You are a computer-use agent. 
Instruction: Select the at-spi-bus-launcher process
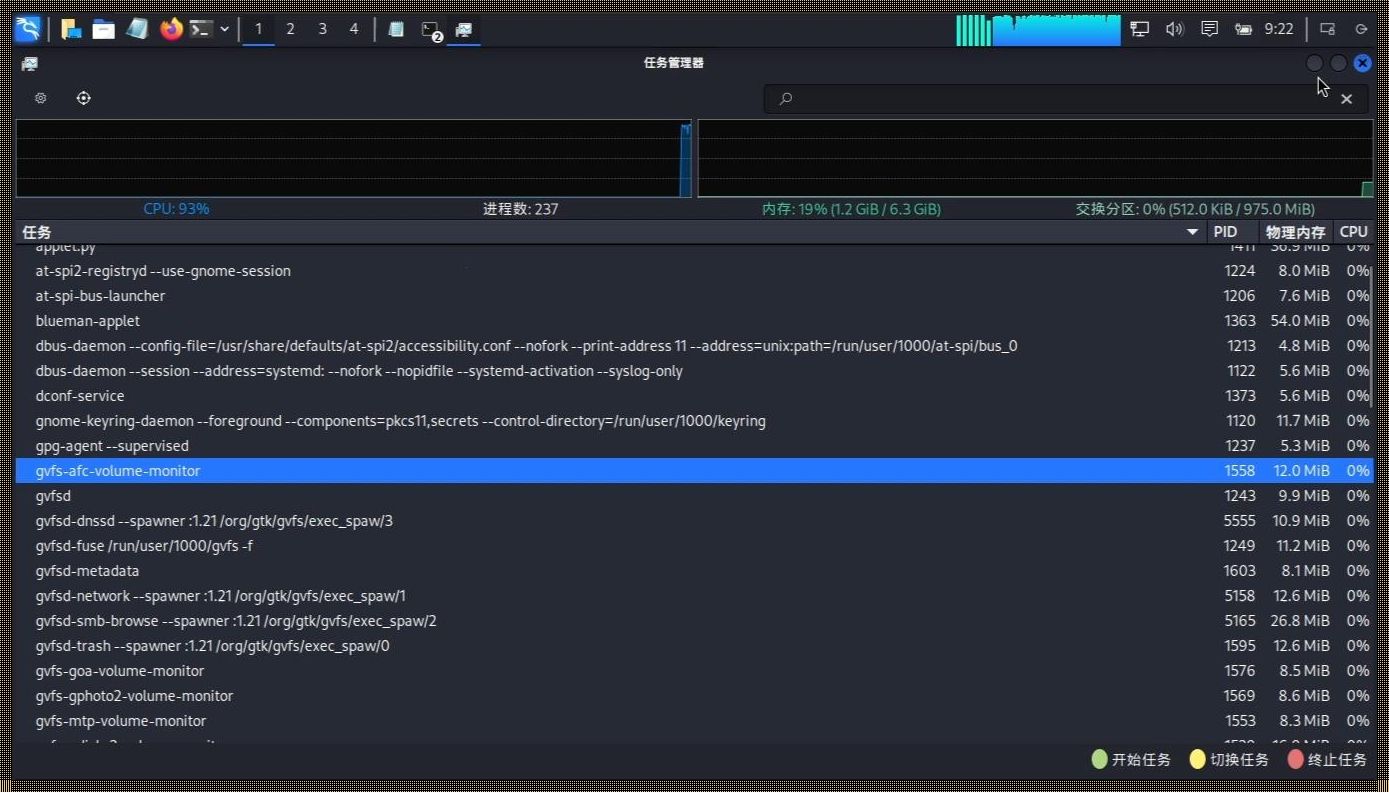[x=694, y=296]
